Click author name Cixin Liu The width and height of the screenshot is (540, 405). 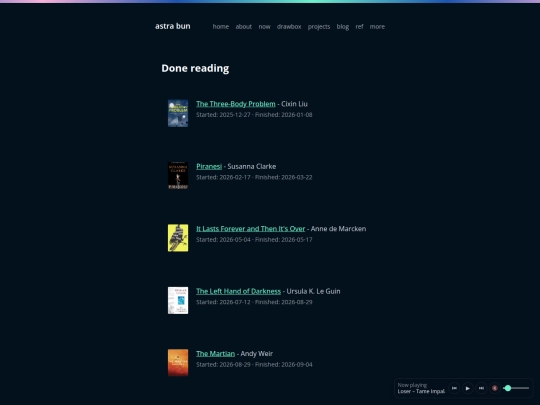294,104
